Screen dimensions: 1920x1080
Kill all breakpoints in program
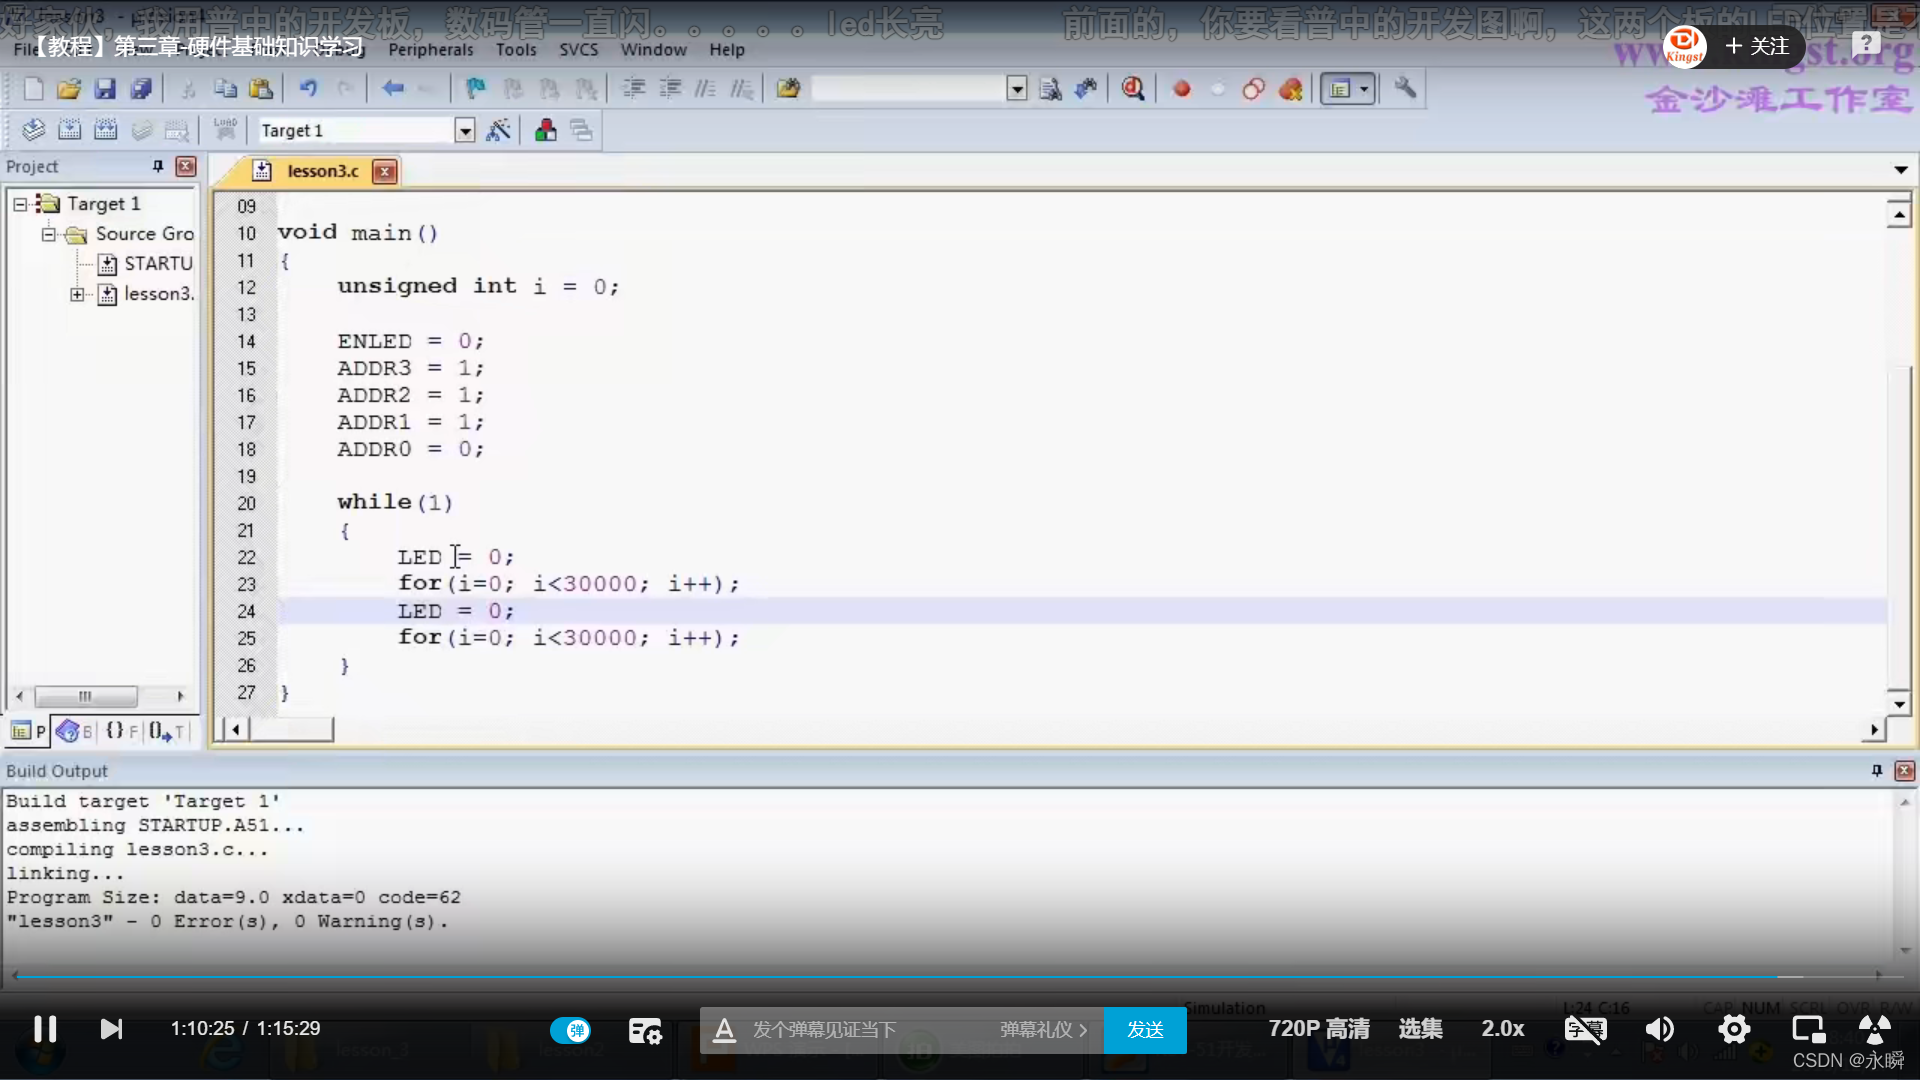1290,89
